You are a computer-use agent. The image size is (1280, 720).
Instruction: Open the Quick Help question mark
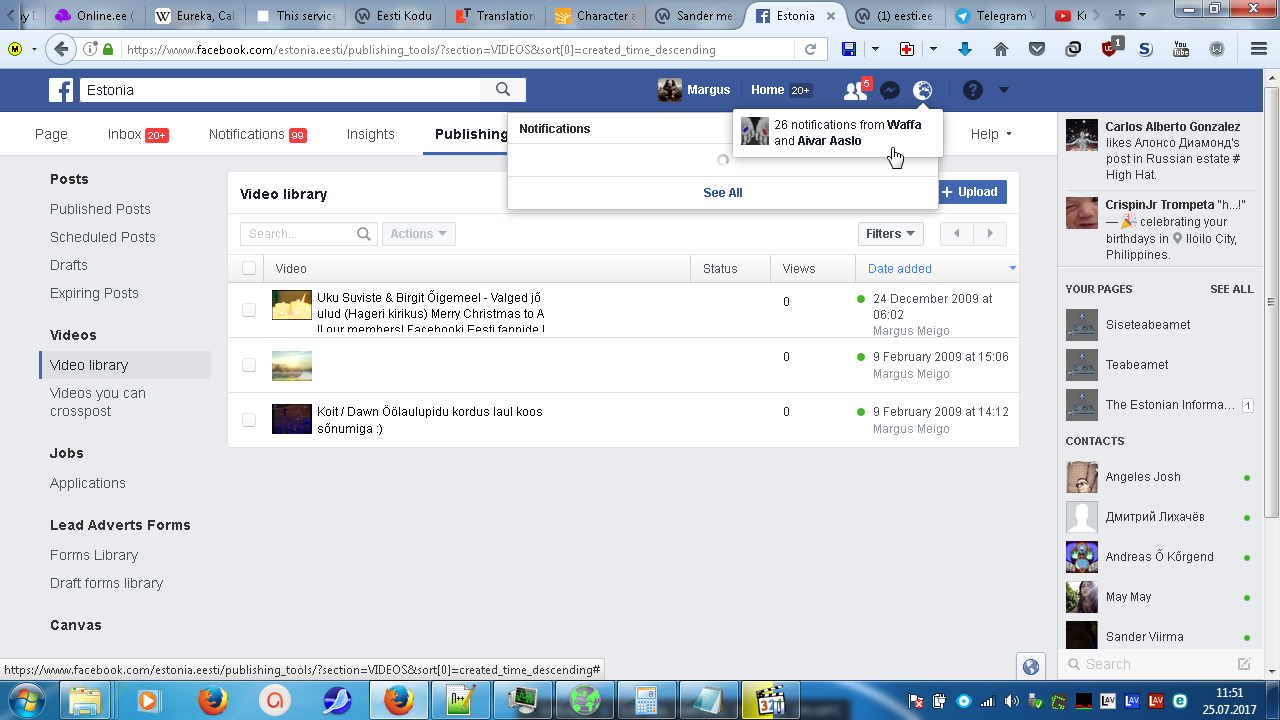pos(973,90)
